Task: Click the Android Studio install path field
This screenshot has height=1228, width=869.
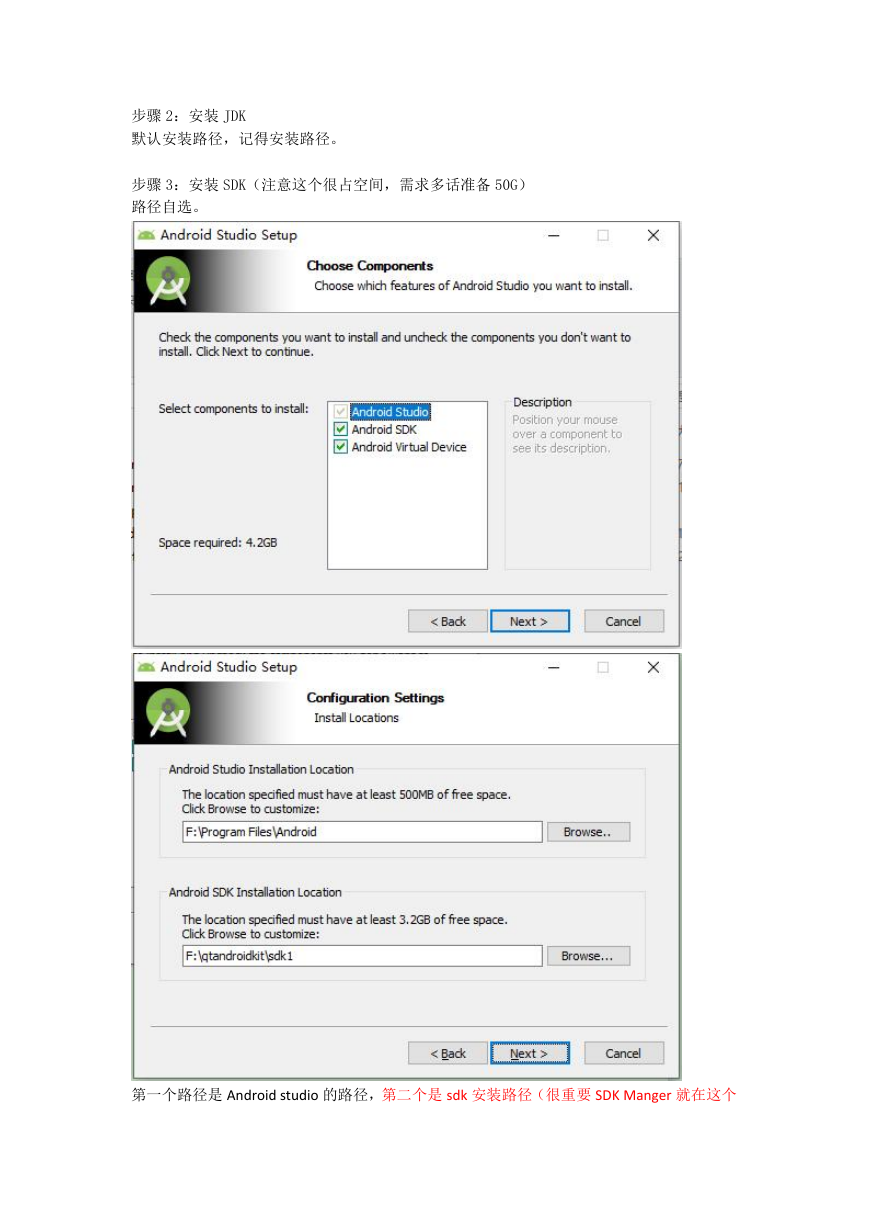Action: click(362, 832)
